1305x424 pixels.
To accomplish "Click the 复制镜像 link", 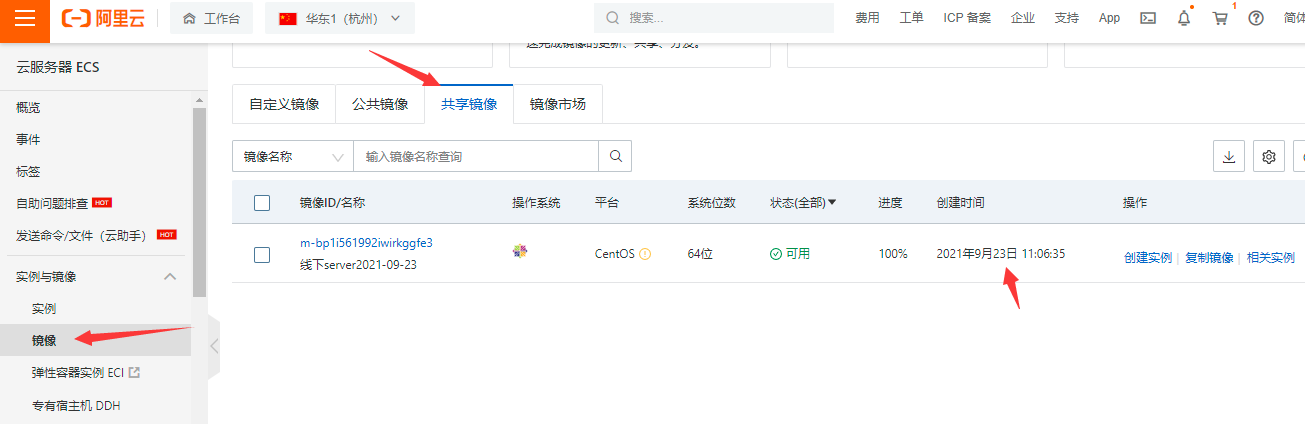I will coord(1209,257).
